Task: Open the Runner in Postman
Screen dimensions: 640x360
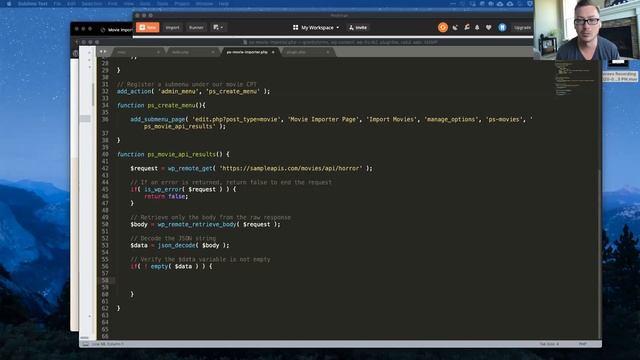Action: [x=196, y=27]
